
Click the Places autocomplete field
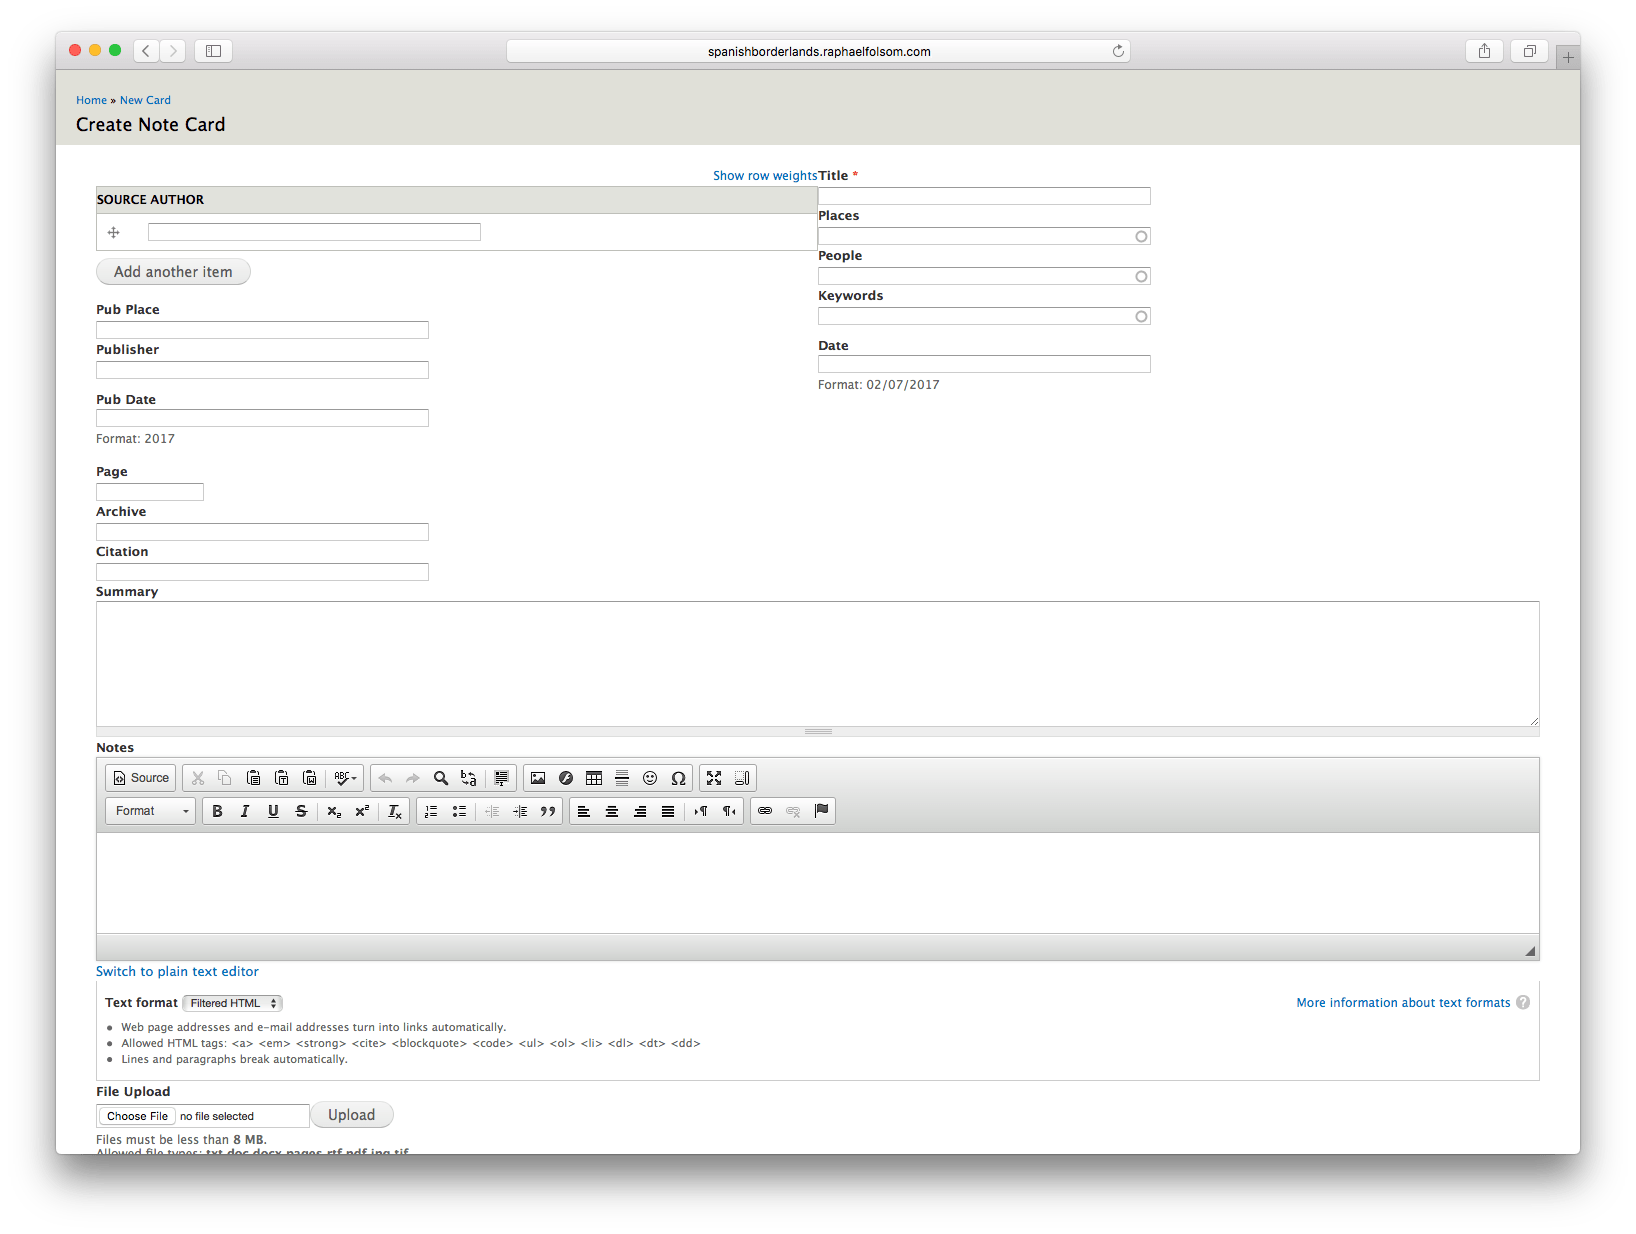coord(984,236)
